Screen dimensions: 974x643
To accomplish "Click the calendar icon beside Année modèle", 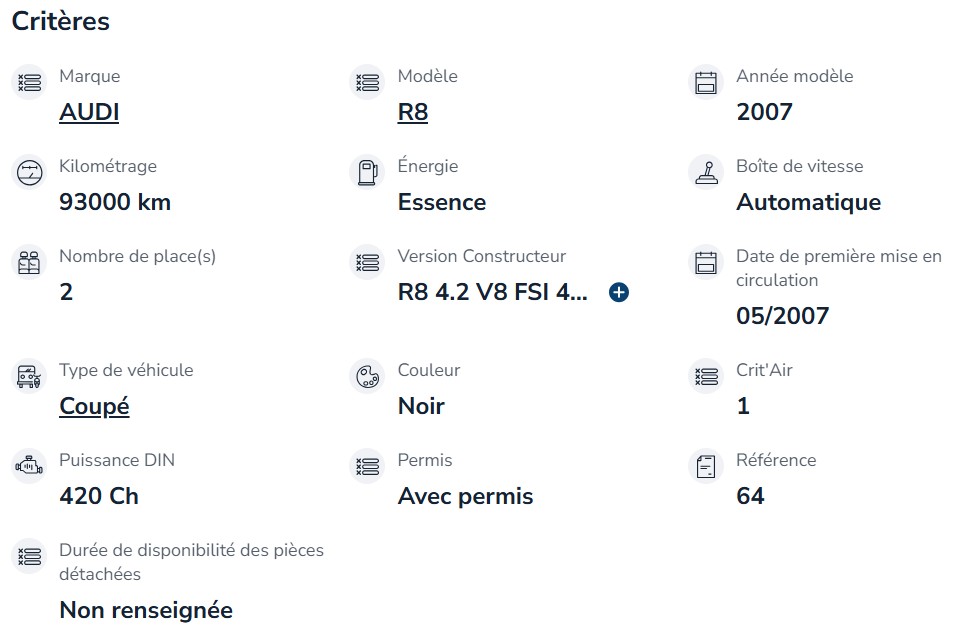I will point(706,82).
